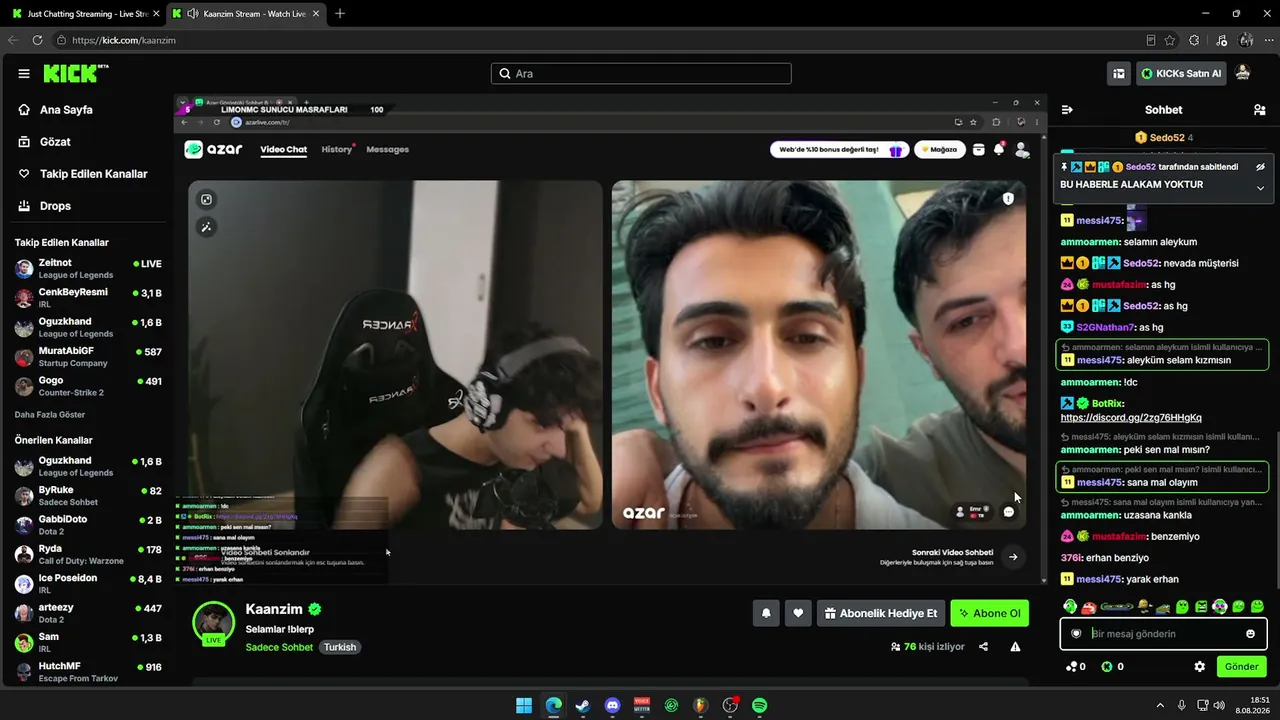Click the address bar URL

tap(124, 40)
